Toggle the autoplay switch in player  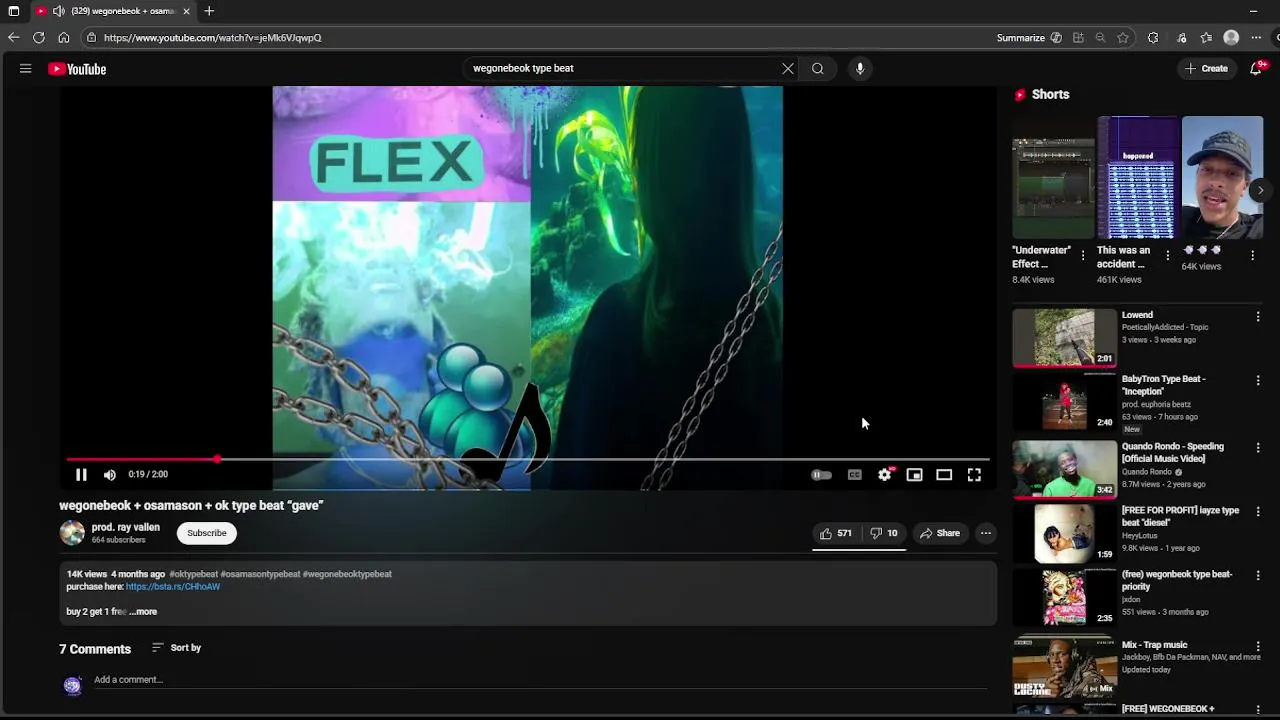(821, 475)
